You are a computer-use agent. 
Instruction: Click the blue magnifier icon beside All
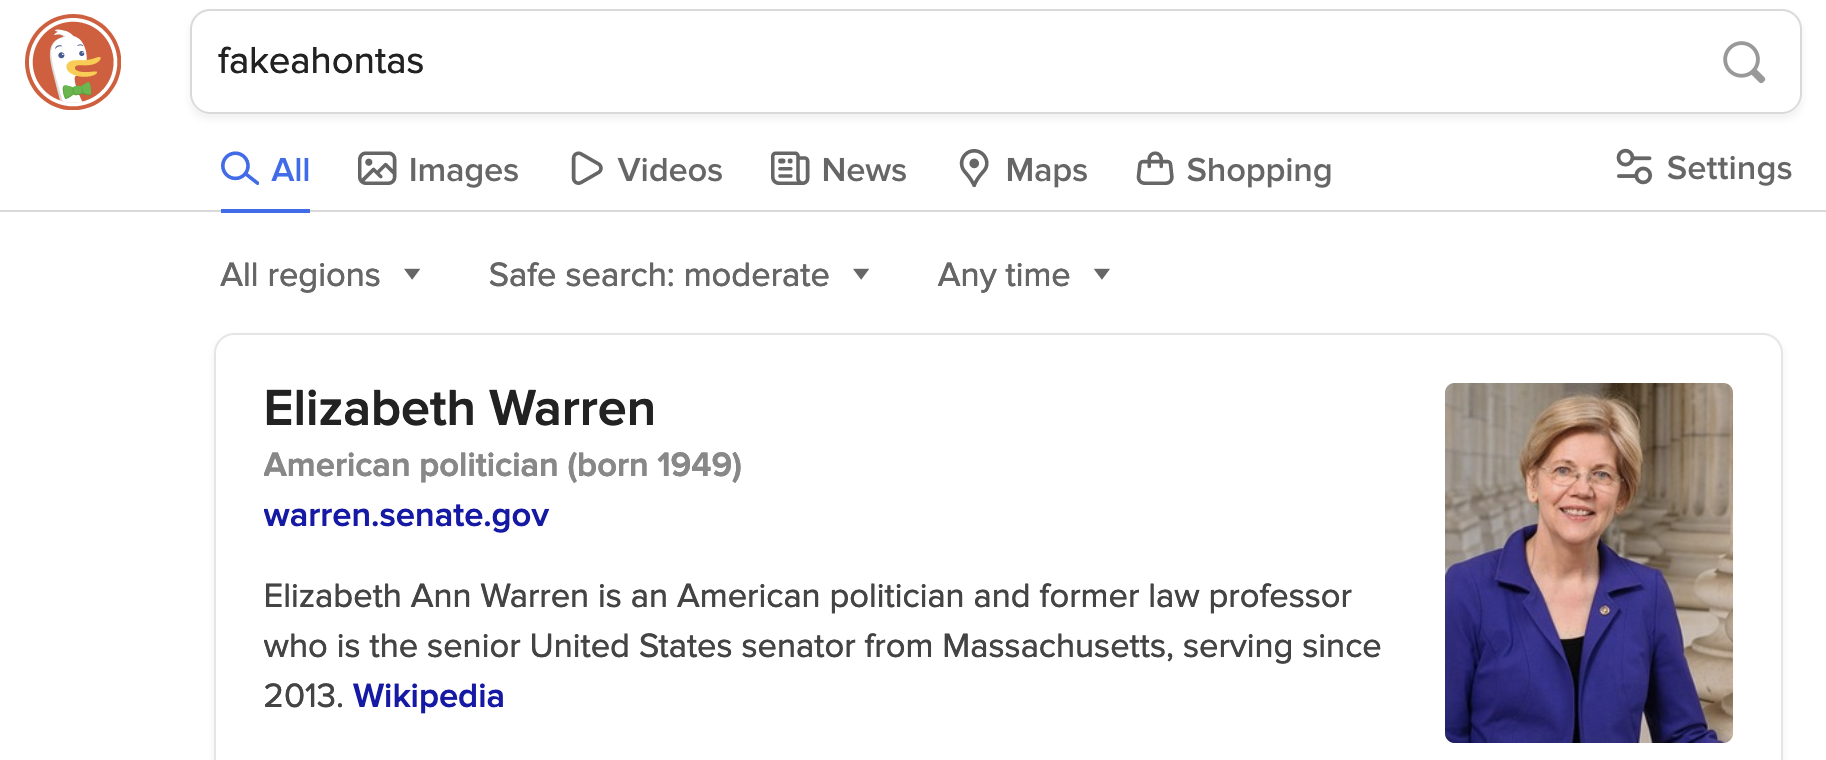pyautogui.click(x=239, y=169)
